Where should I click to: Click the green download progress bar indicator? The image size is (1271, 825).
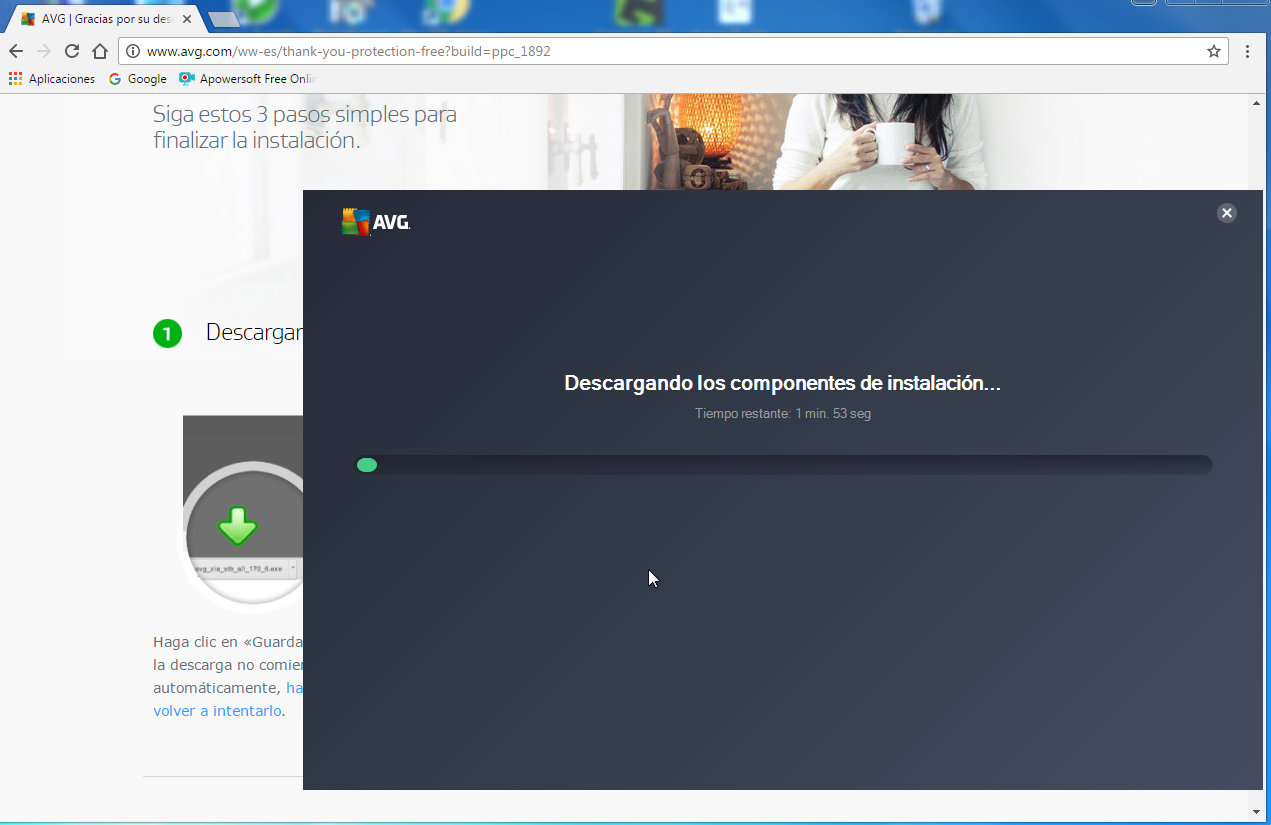367,465
